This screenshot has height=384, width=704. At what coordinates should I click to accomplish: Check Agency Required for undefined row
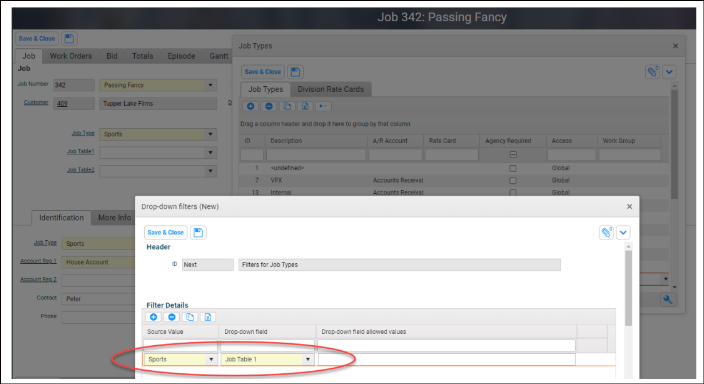click(x=513, y=168)
